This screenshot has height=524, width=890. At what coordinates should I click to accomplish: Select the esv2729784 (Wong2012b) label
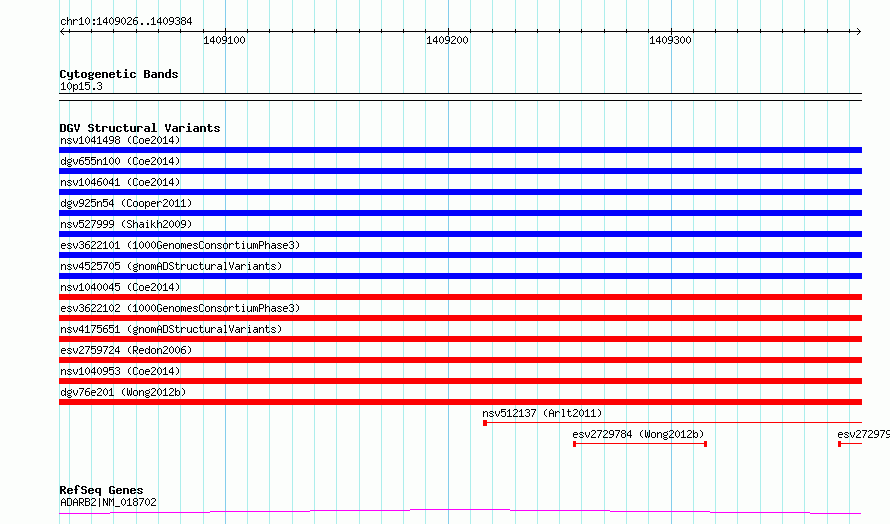click(x=638, y=434)
